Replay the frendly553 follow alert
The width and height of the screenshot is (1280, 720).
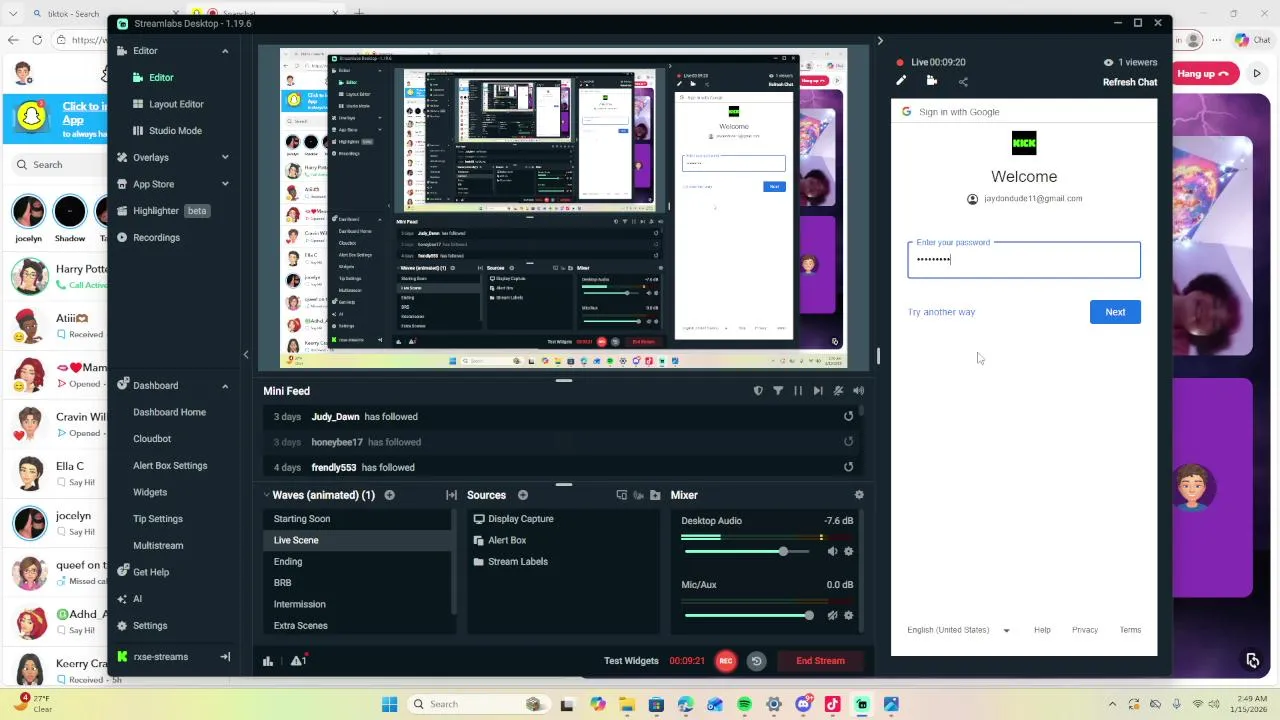848,467
